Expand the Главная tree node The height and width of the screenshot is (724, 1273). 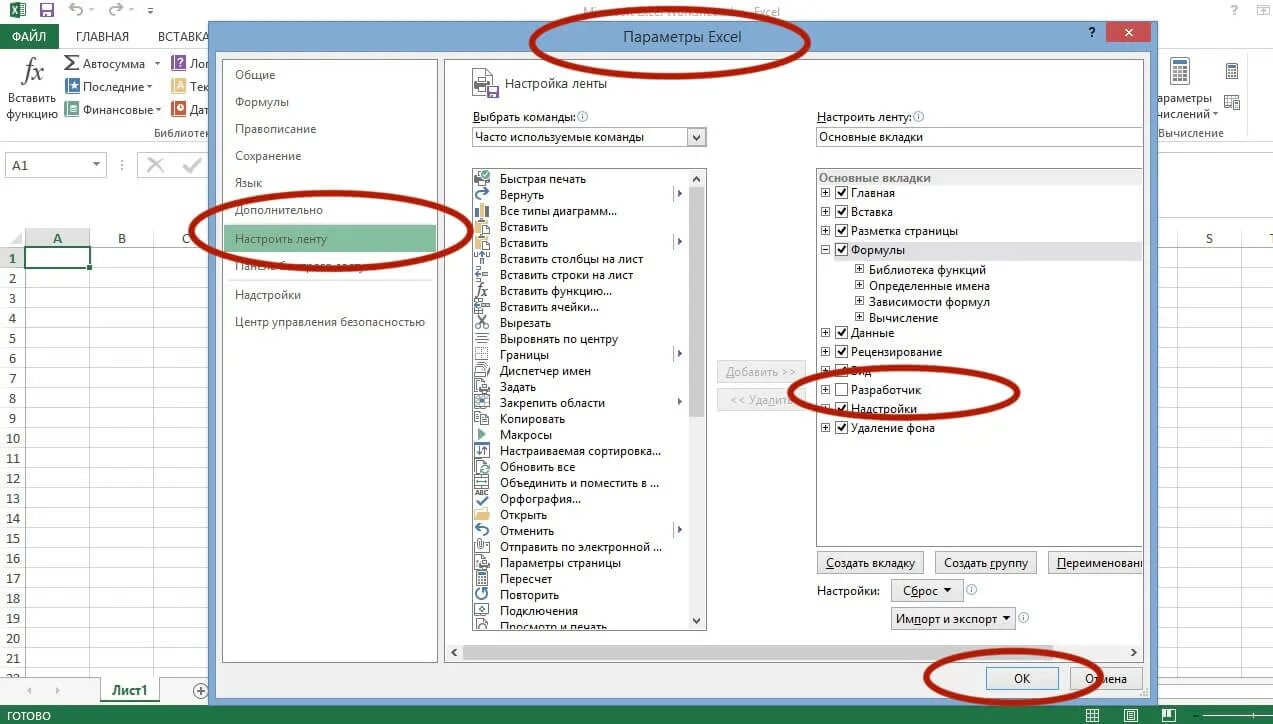click(826, 193)
